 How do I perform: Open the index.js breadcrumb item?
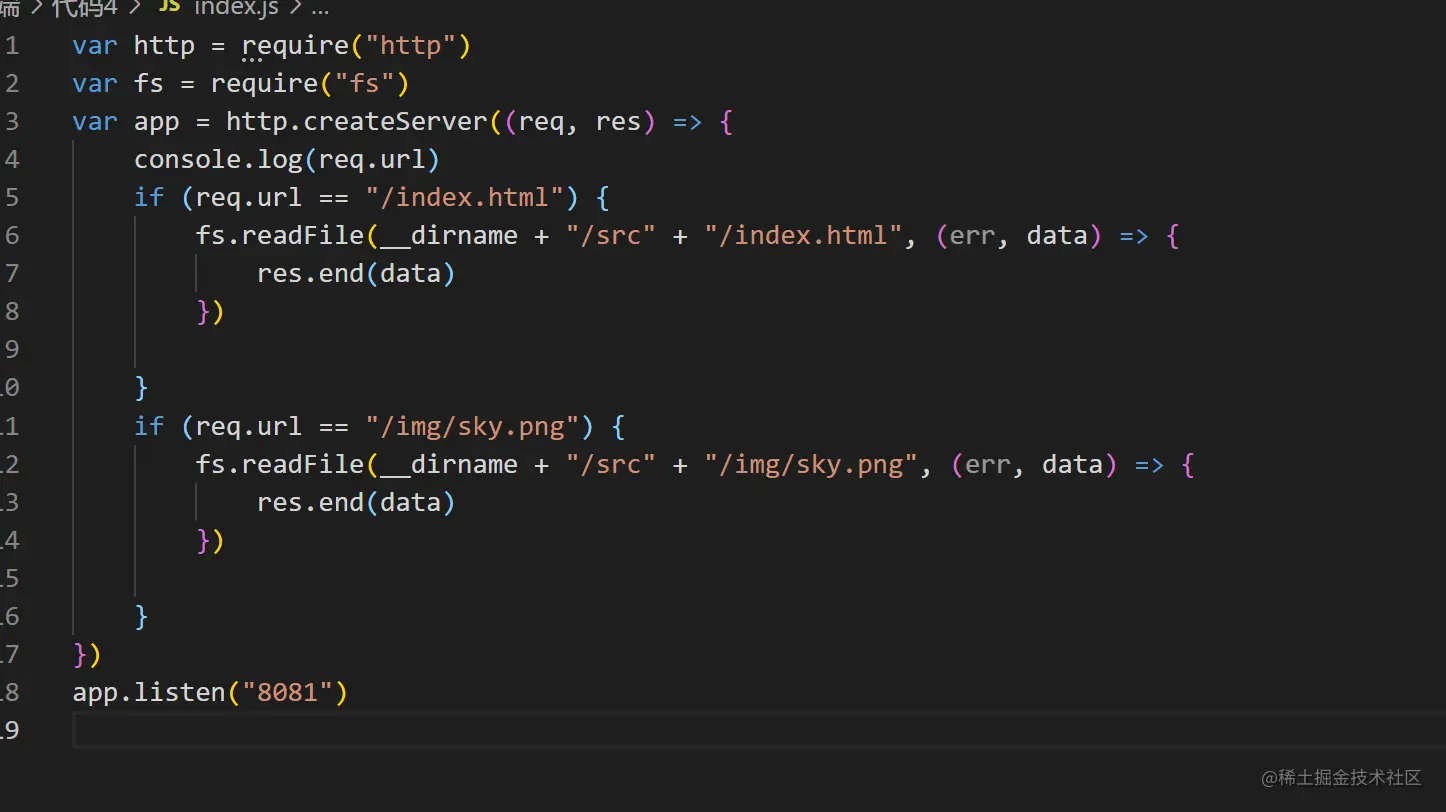[x=236, y=6]
